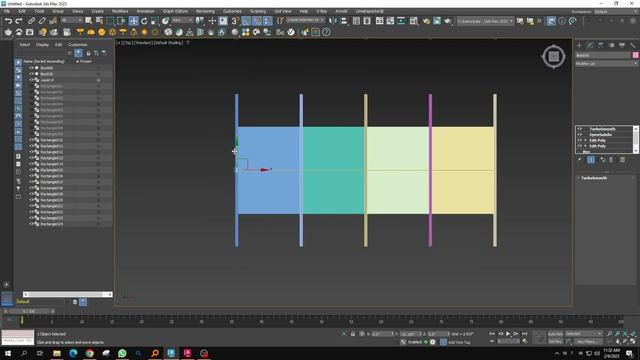
Task: Switch to the Motion command panel
Action: (611, 45)
